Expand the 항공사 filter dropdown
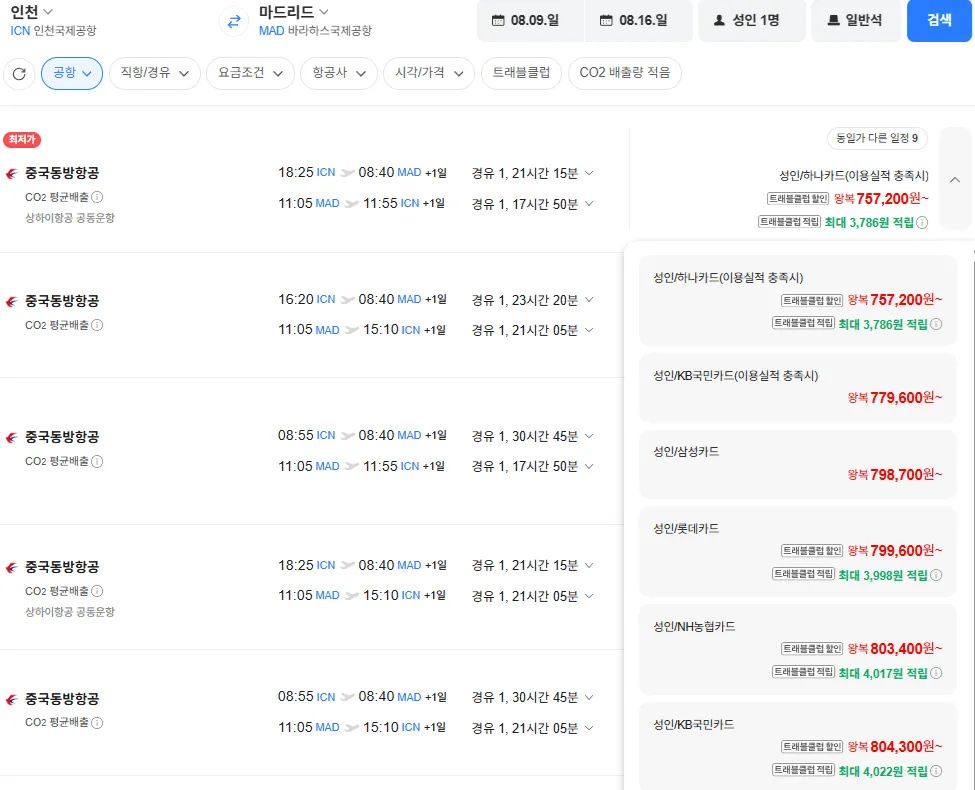This screenshot has width=975, height=790. (339, 73)
